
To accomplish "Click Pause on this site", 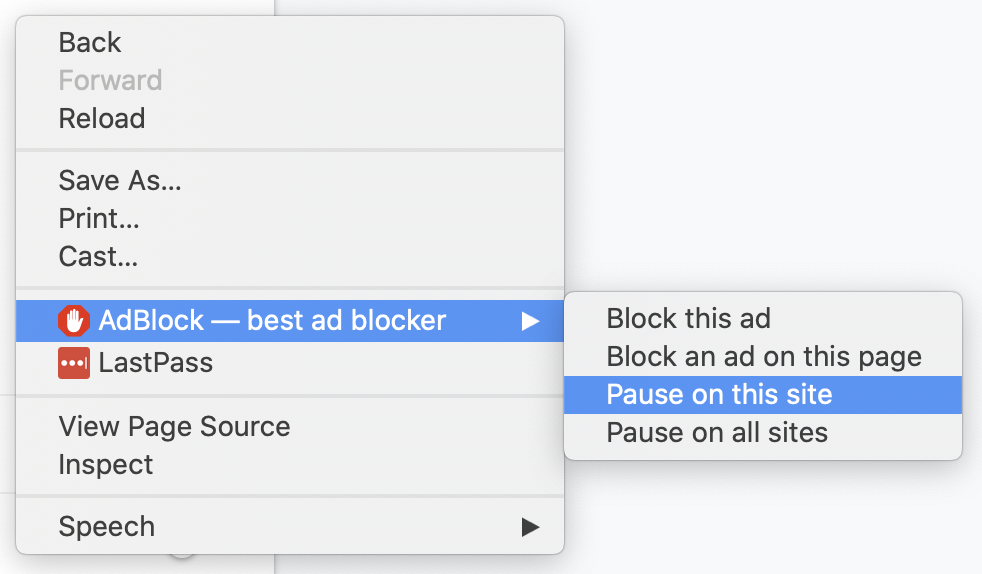I will coord(763,395).
